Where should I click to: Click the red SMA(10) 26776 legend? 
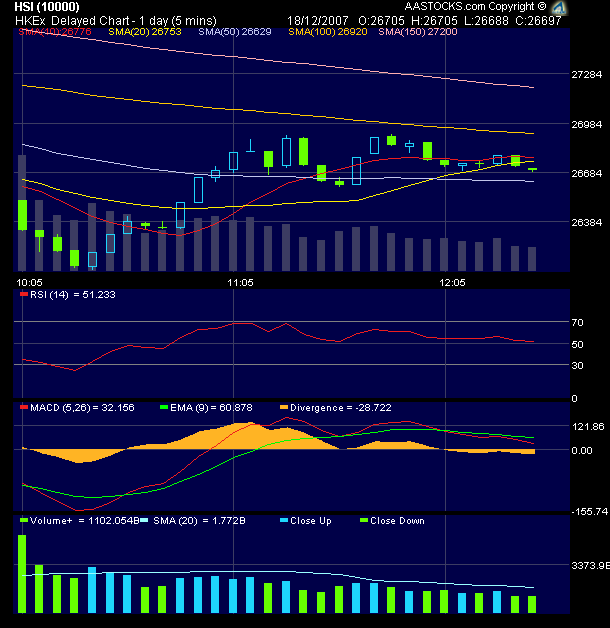pyautogui.click(x=55, y=32)
